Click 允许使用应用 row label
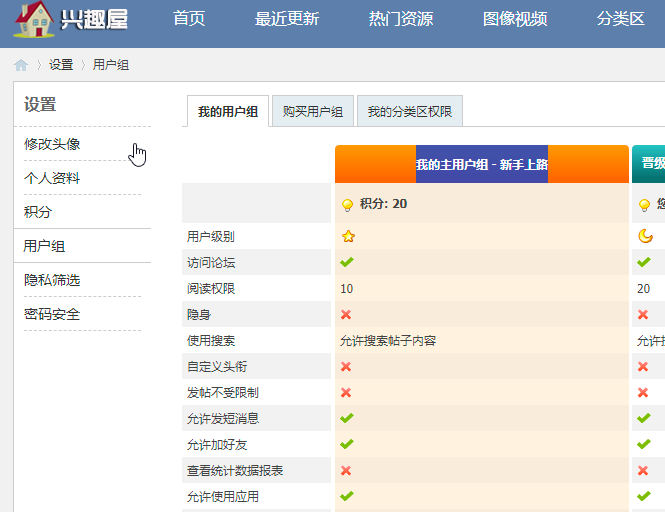Image resolution: width=665 pixels, height=512 pixels. [x=223, y=496]
